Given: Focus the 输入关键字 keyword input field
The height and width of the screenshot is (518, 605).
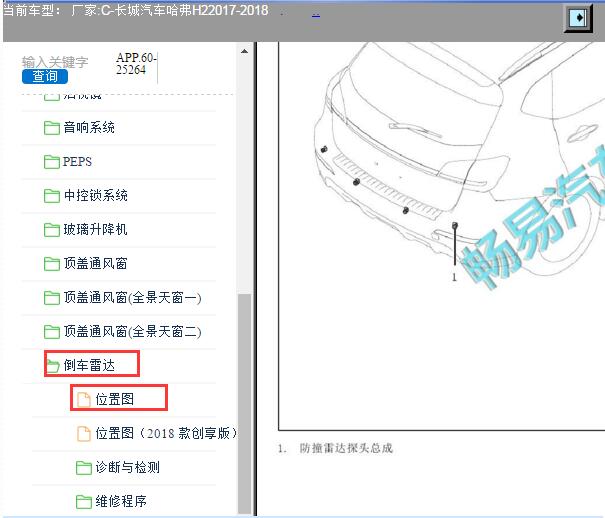Looking at the screenshot, I should click(x=55, y=62).
